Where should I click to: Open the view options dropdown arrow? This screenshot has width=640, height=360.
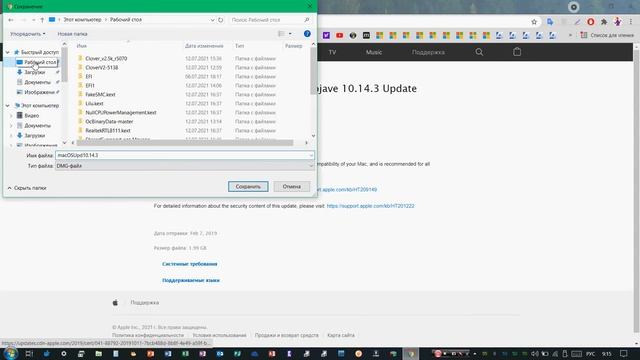point(290,34)
